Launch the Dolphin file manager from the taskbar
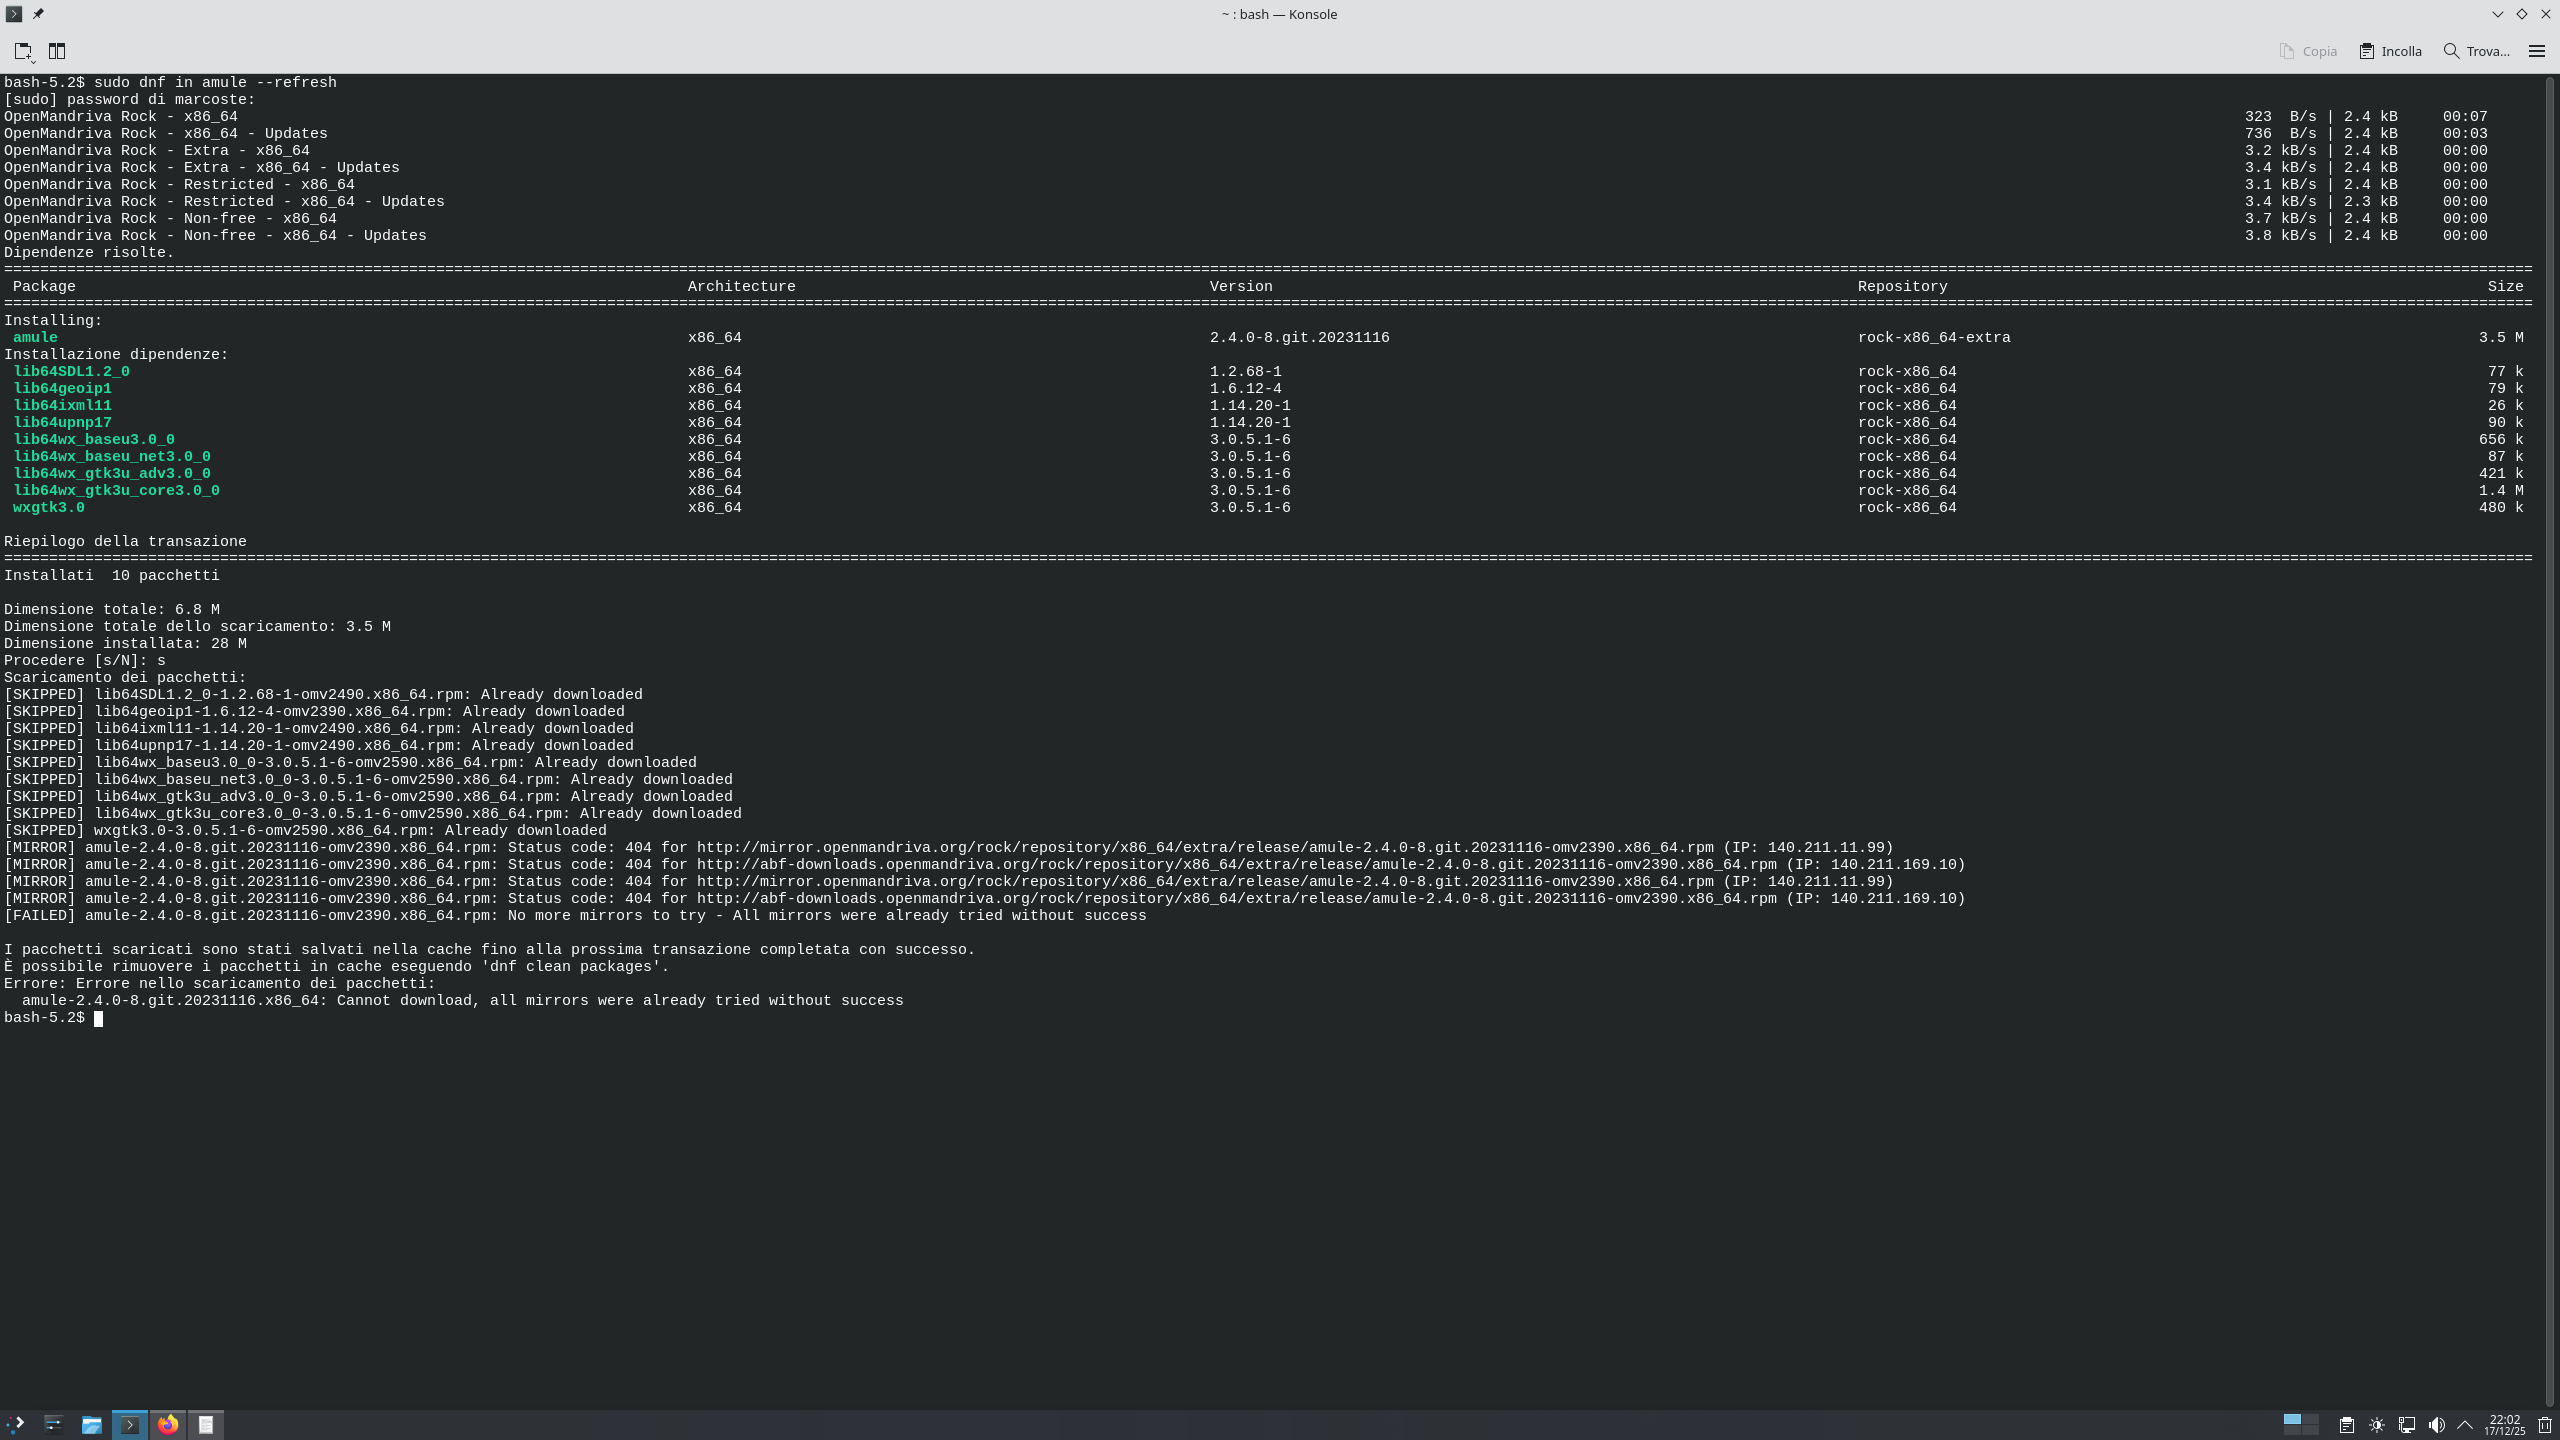The width and height of the screenshot is (2560, 1440). 92,1424
